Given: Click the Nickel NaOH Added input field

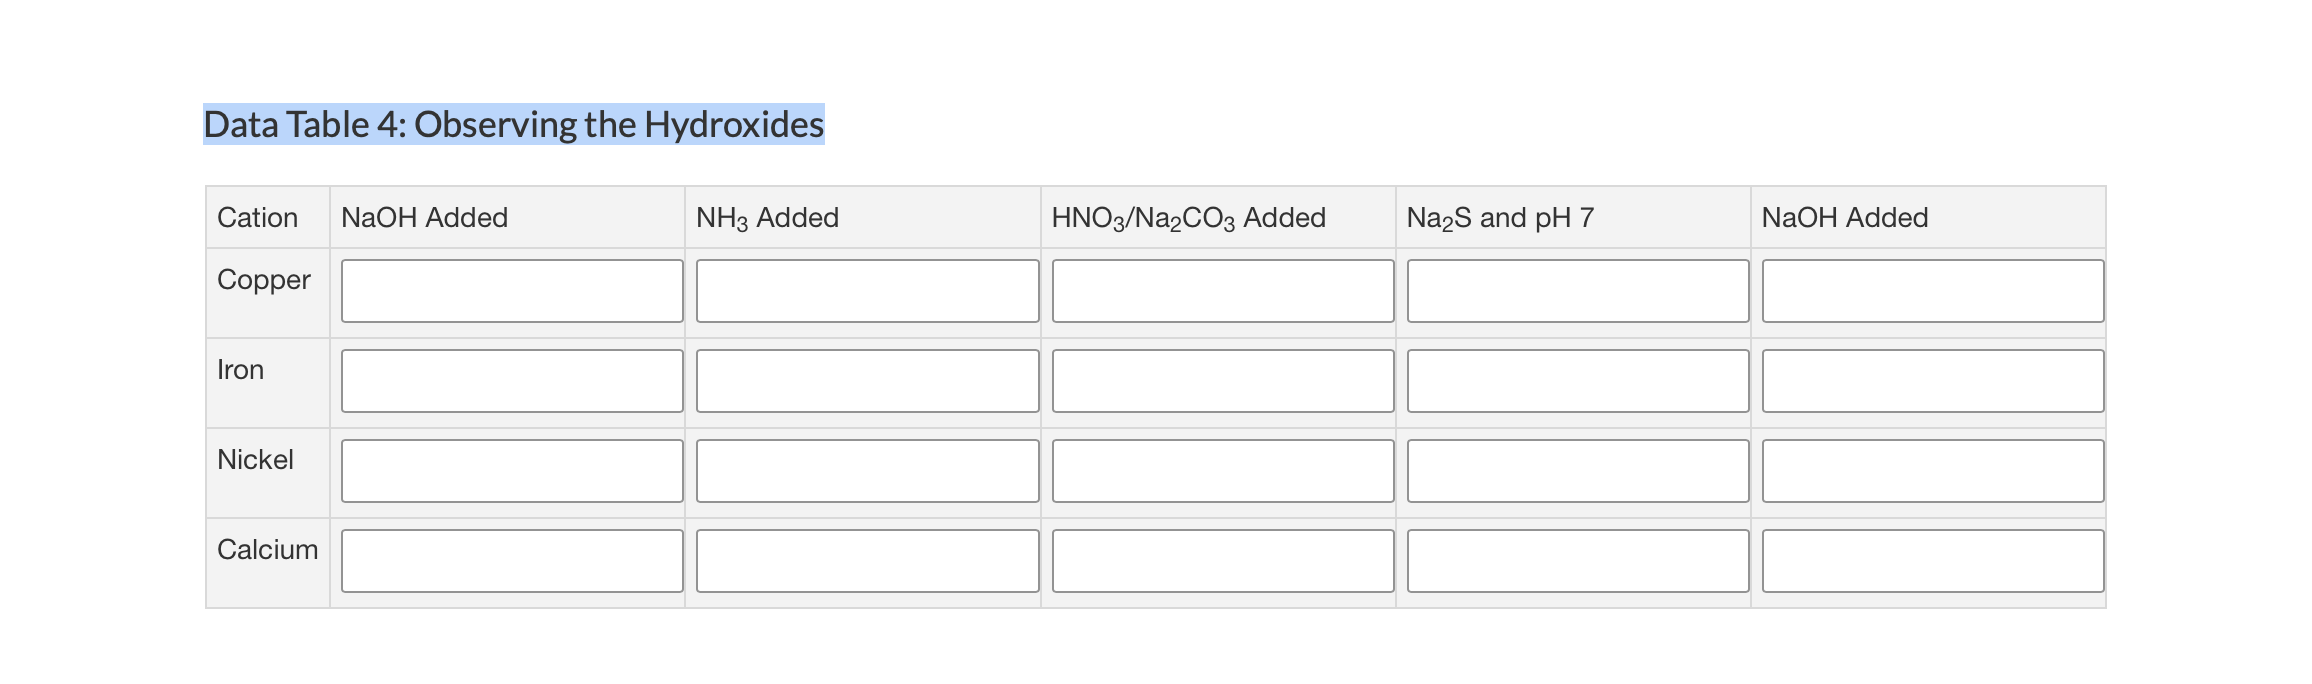Looking at the screenshot, I should click(512, 470).
